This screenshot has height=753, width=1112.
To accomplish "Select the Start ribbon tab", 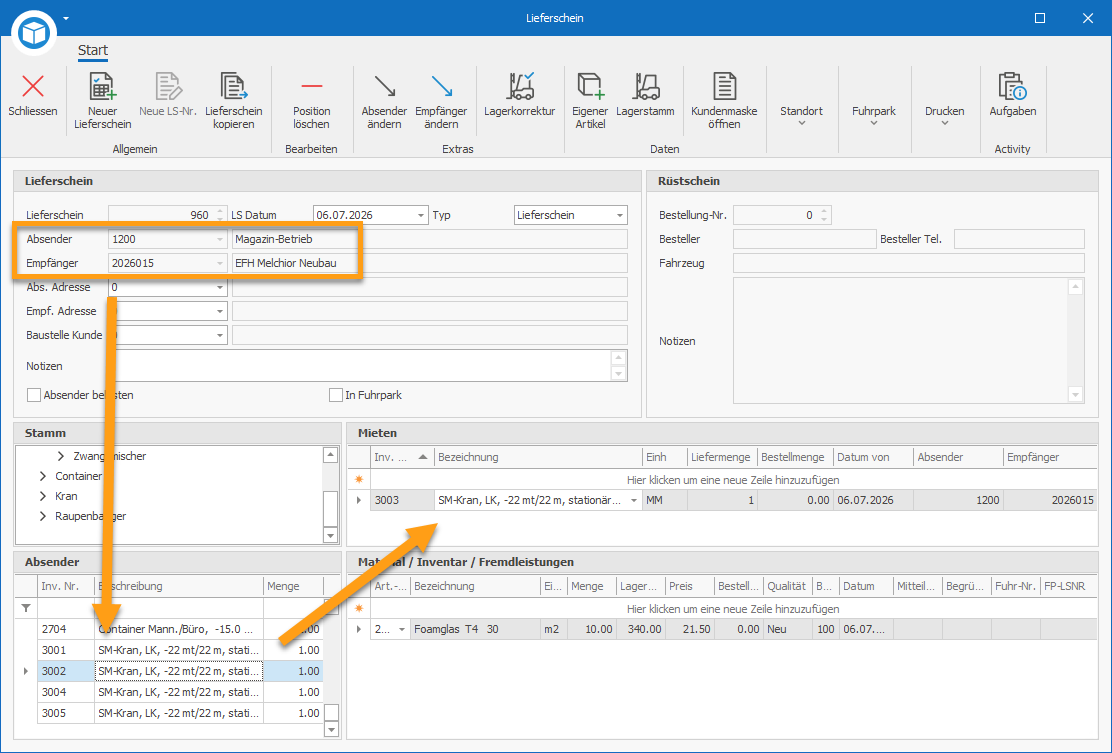I will [93, 50].
